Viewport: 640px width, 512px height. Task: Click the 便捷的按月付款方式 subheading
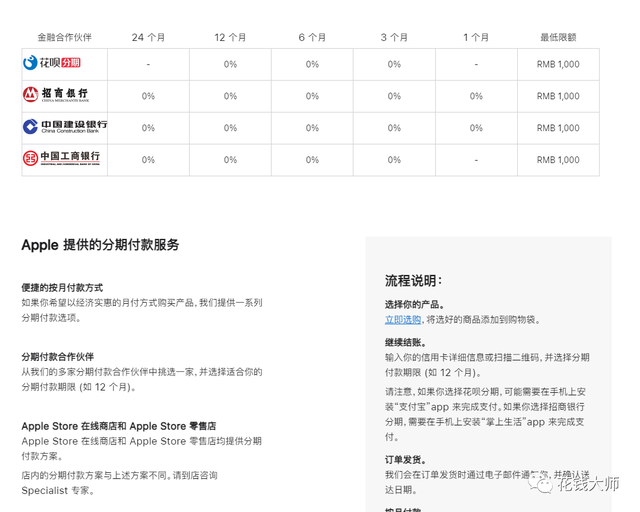[62, 287]
